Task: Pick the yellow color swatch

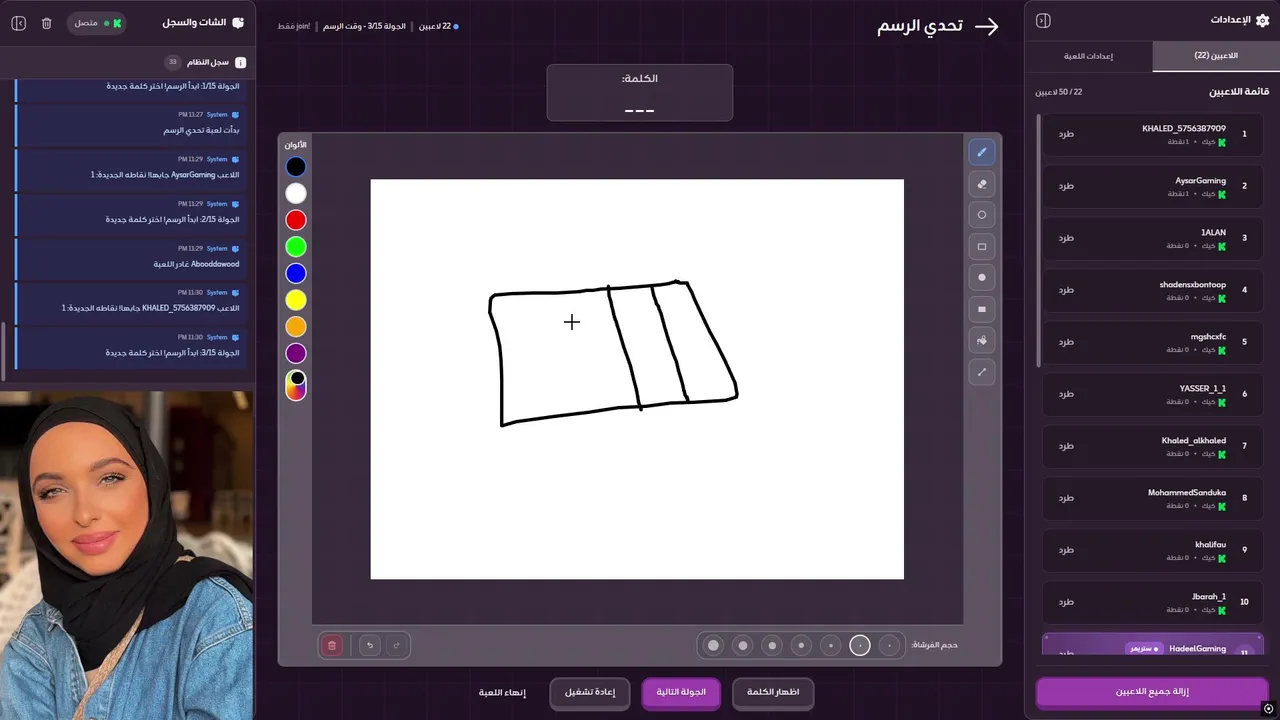Action: tap(296, 300)
